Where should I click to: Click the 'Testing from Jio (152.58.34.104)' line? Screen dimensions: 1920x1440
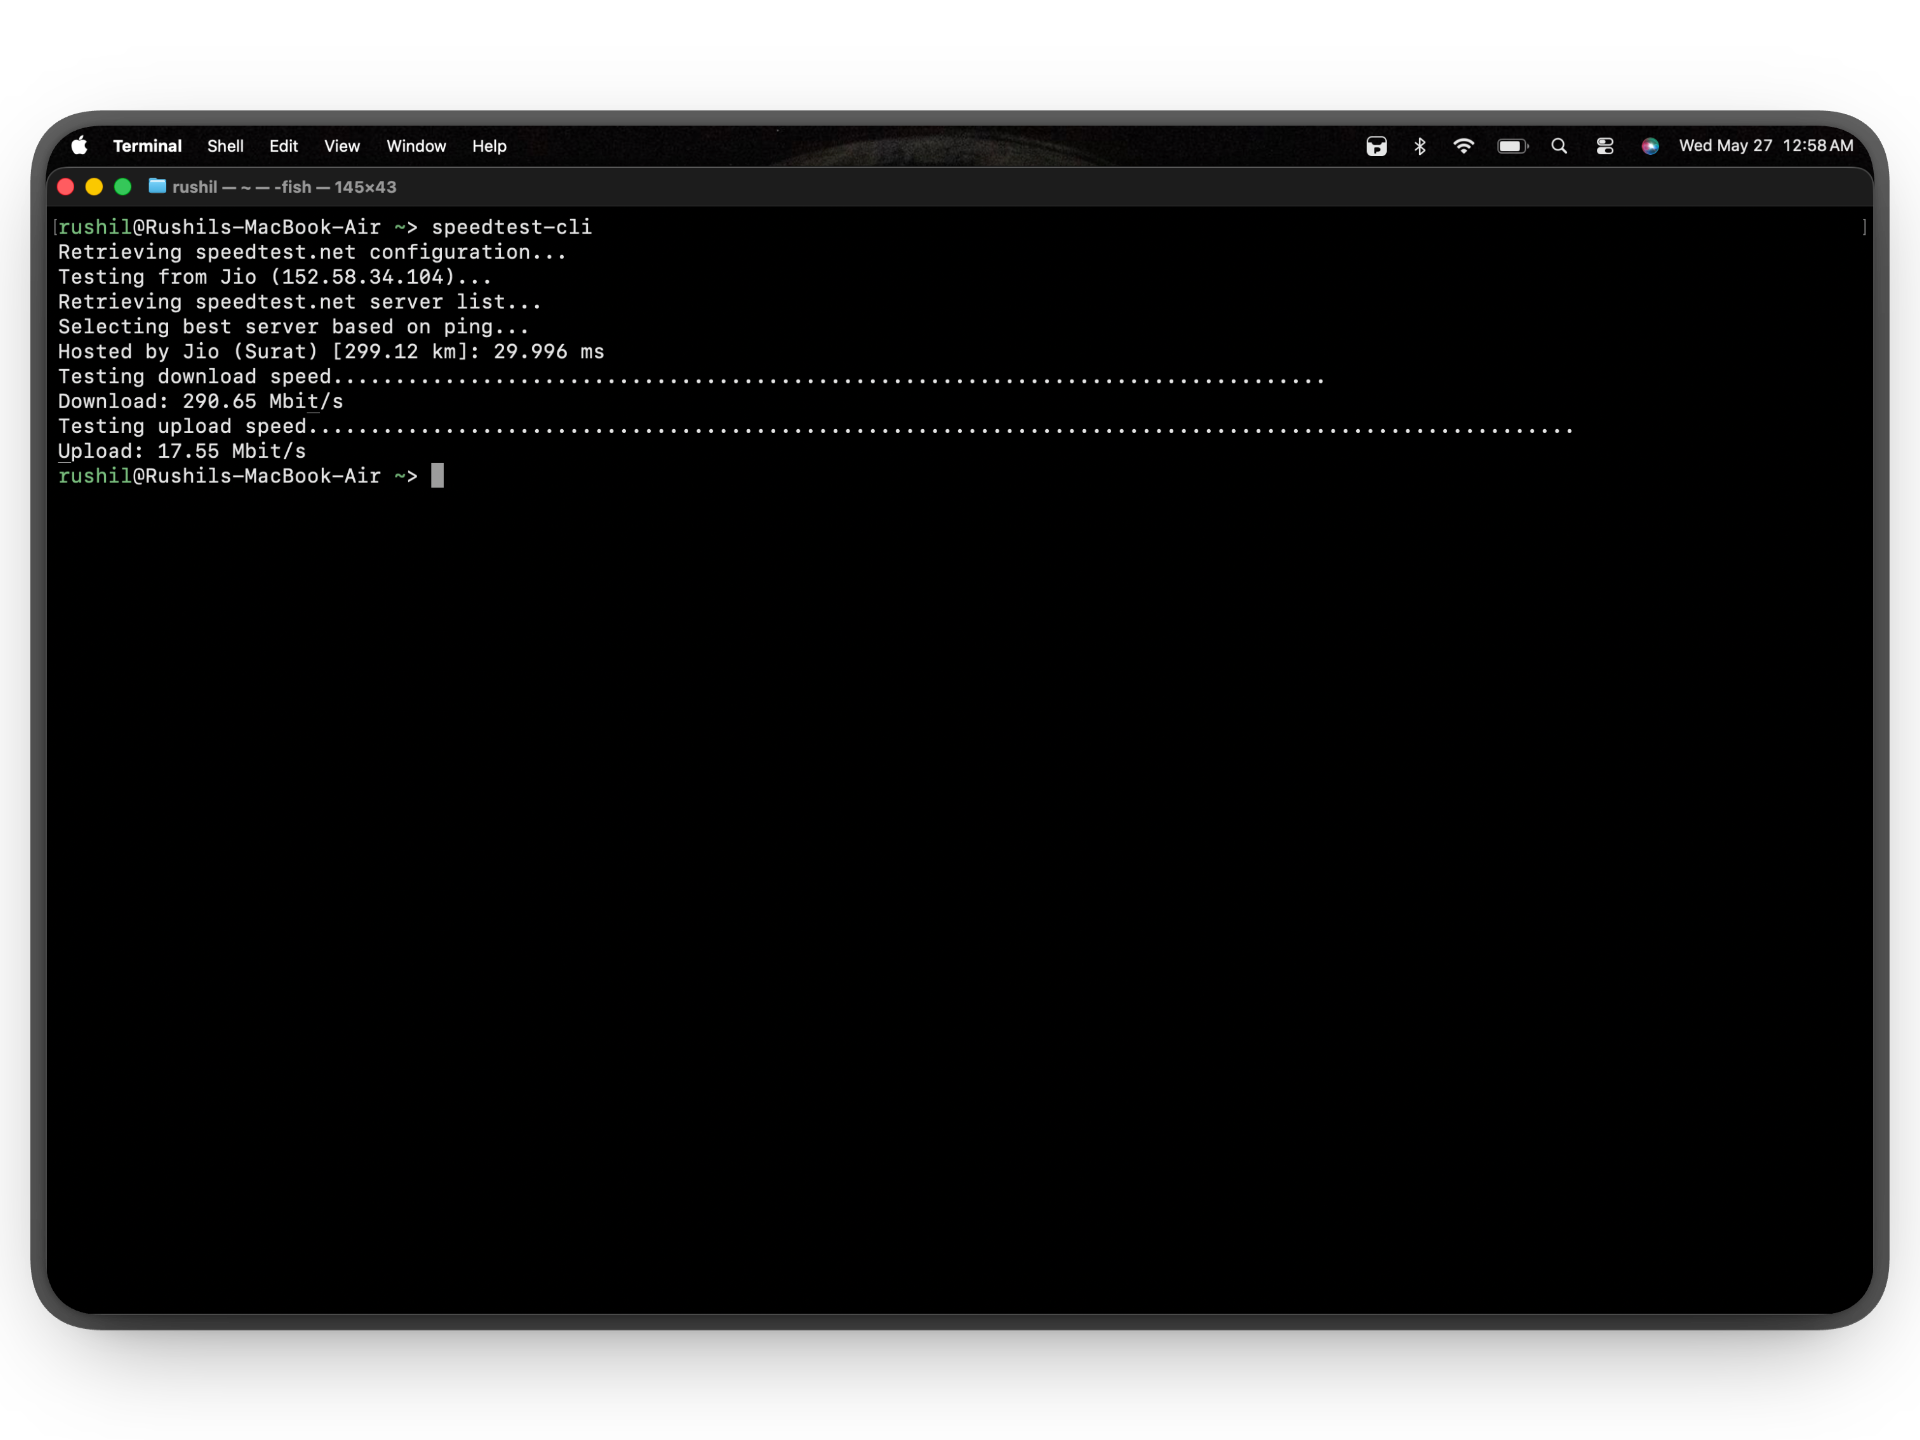[275, 277]
